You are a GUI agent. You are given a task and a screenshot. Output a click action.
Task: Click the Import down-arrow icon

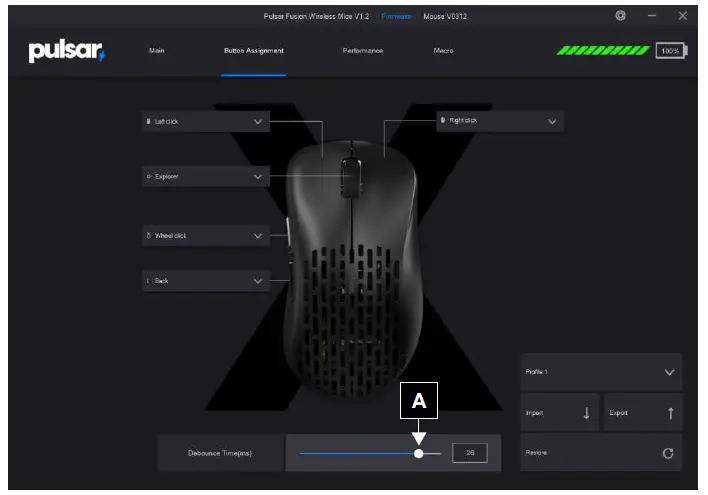pos(586,413)
